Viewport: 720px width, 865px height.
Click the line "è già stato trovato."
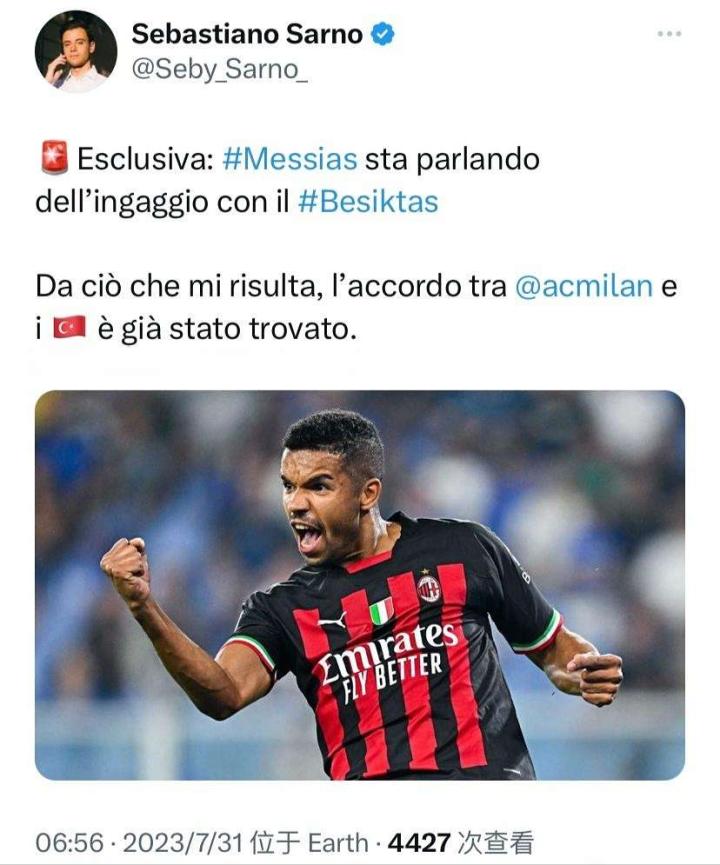(x=227, y=329)
